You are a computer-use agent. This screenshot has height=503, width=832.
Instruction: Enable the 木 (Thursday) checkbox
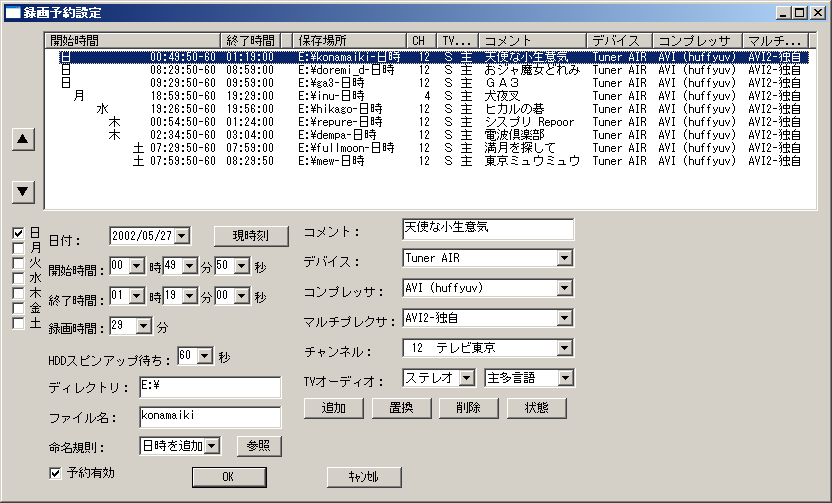(x=19, y=293)
